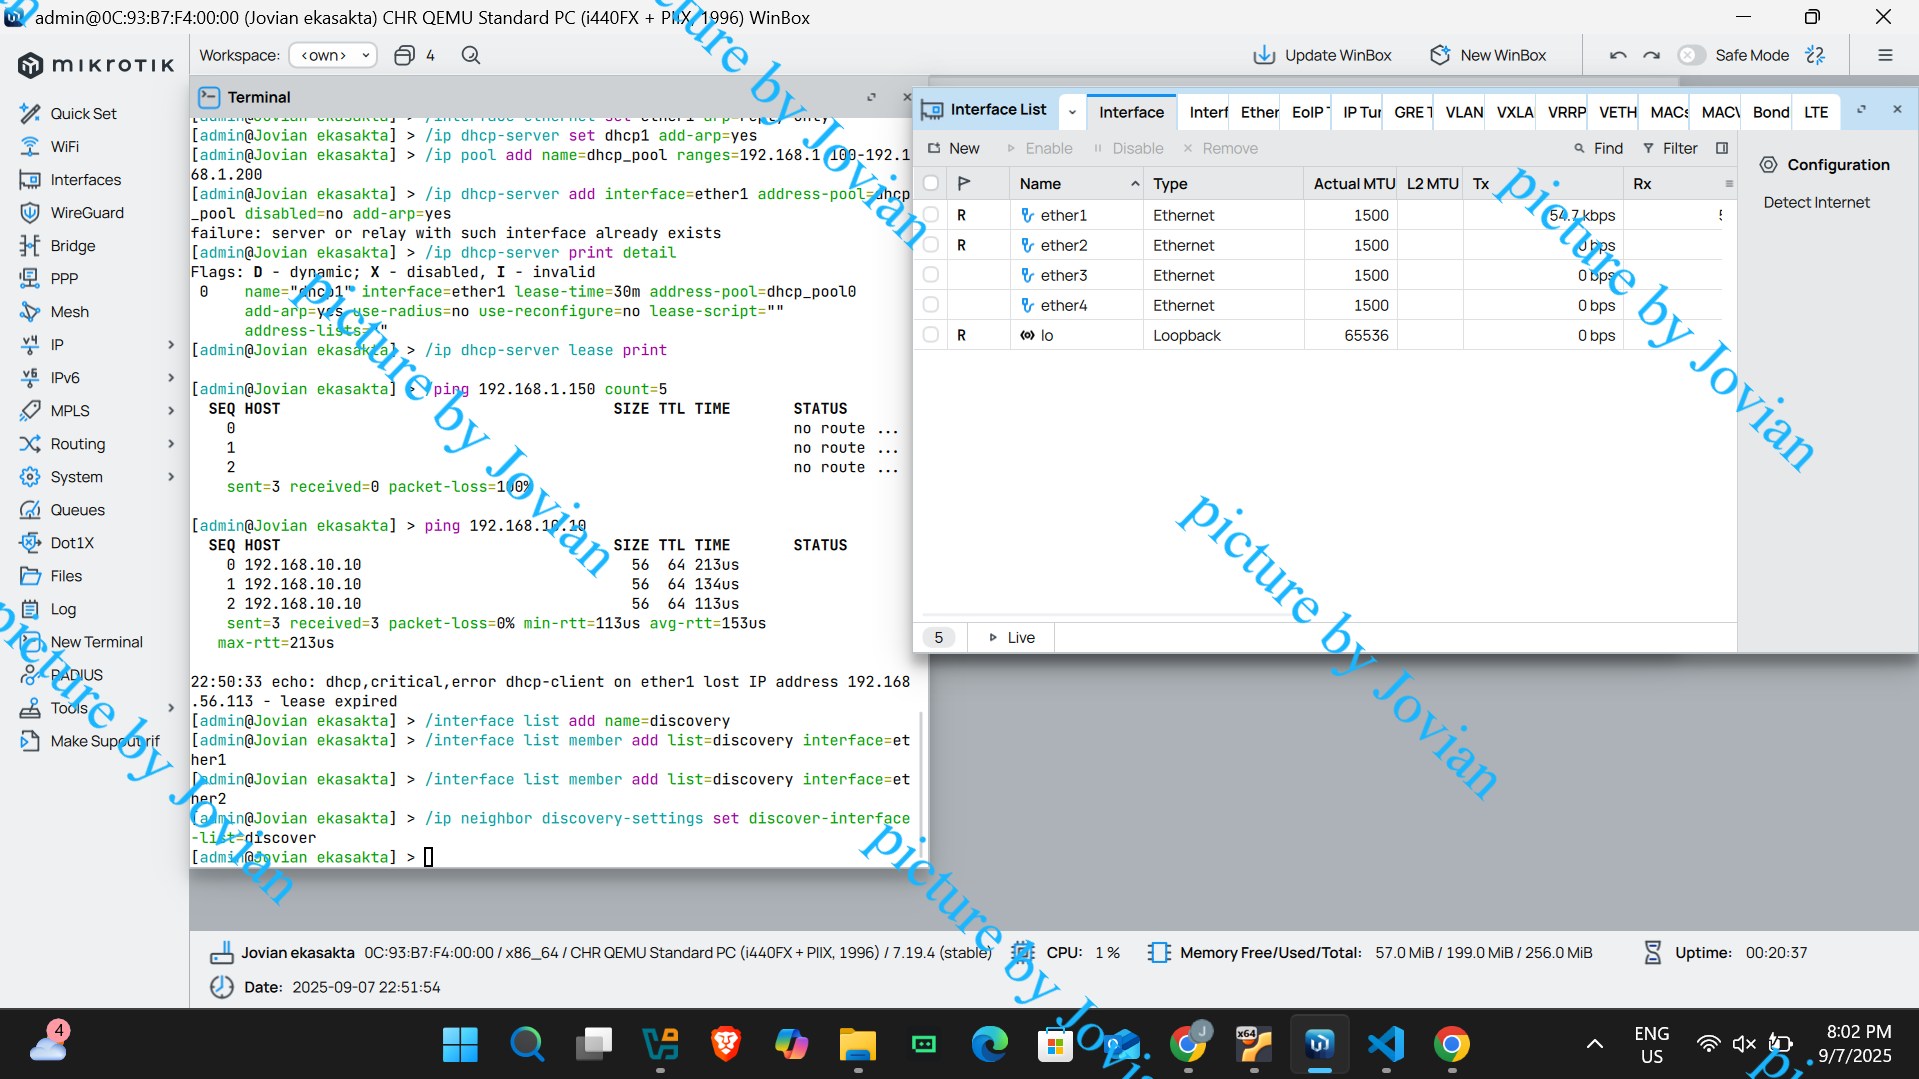Click Update WinBox
This screenshot has width=1919, height=1079.
(1322, 56)
